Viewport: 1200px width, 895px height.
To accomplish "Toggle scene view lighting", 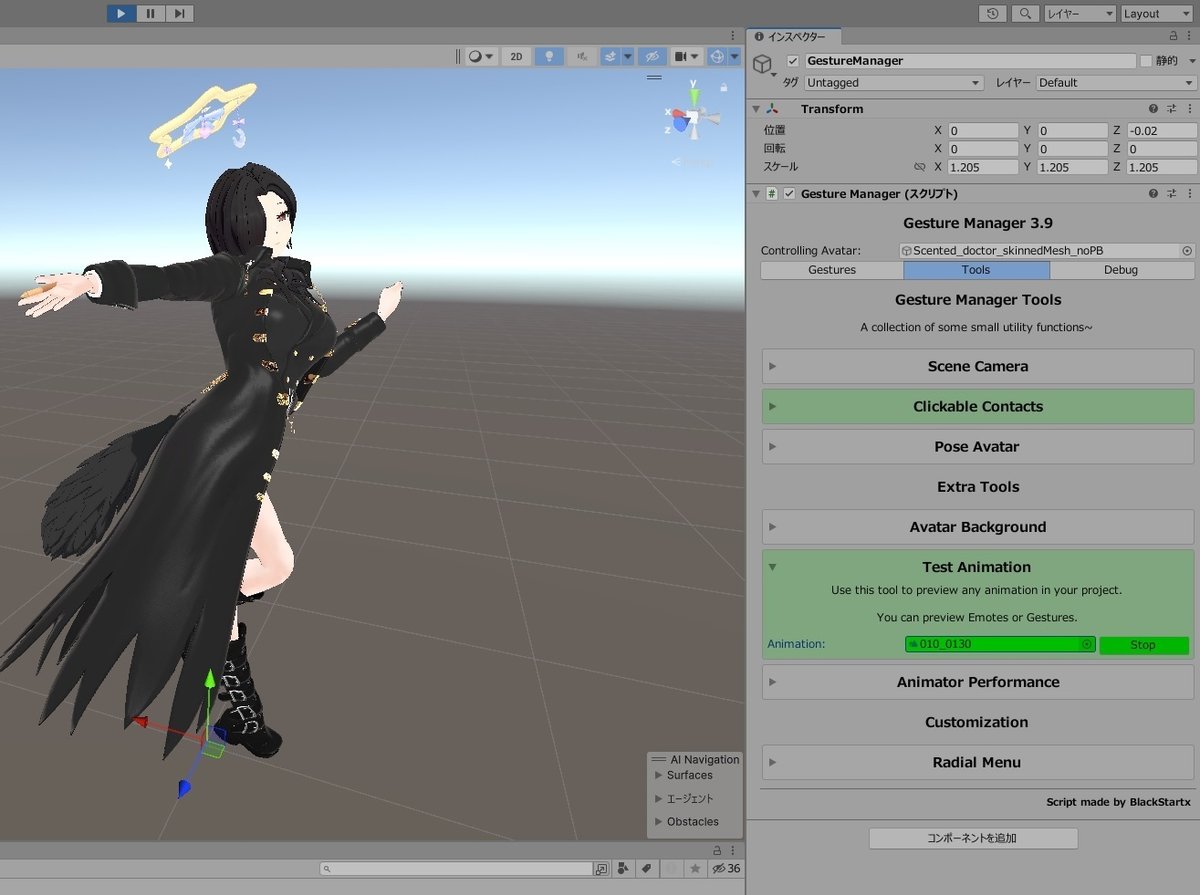I will click(549, 56).
